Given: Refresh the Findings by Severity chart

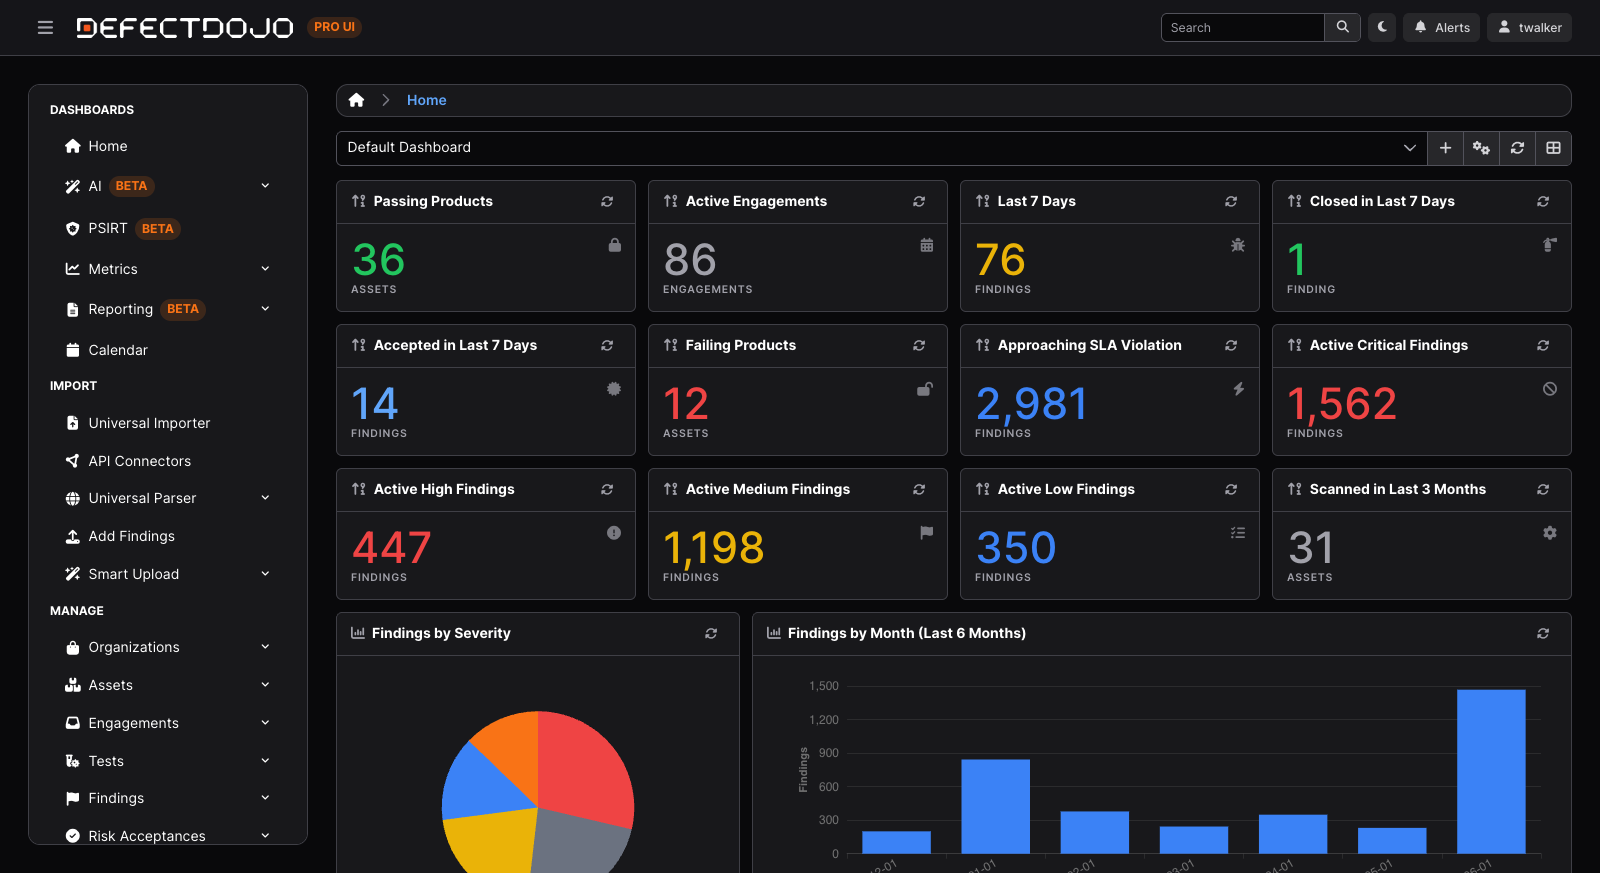Looking at the screenshot, I should click(711, 634).
